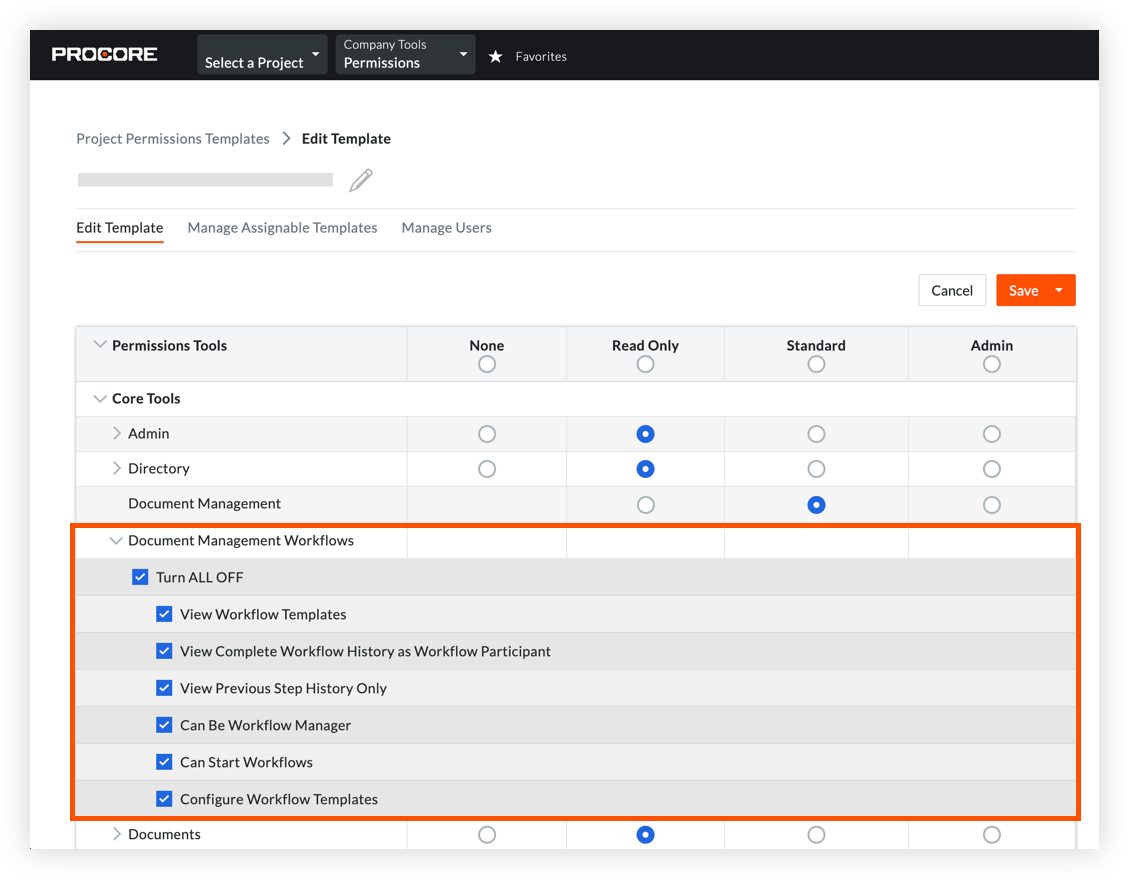Uncheck Configure Workflow Templates

[164, 798]
